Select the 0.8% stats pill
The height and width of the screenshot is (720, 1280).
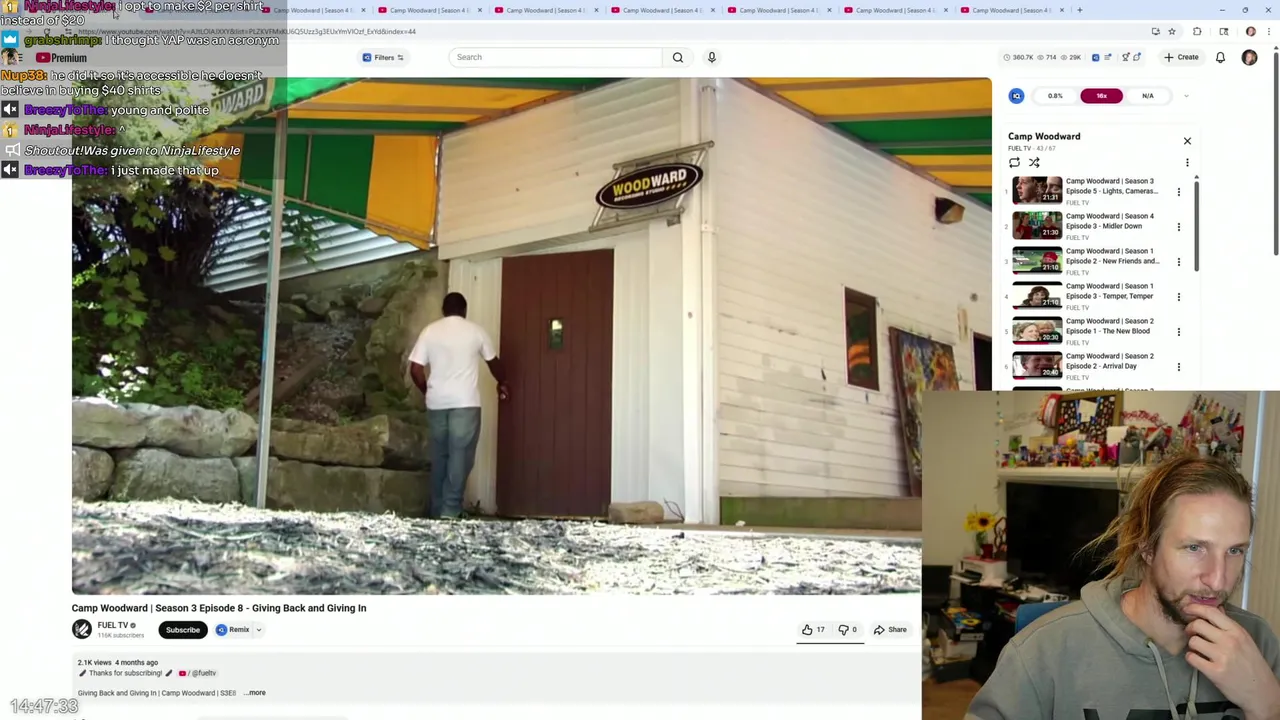coord(1055,96)
